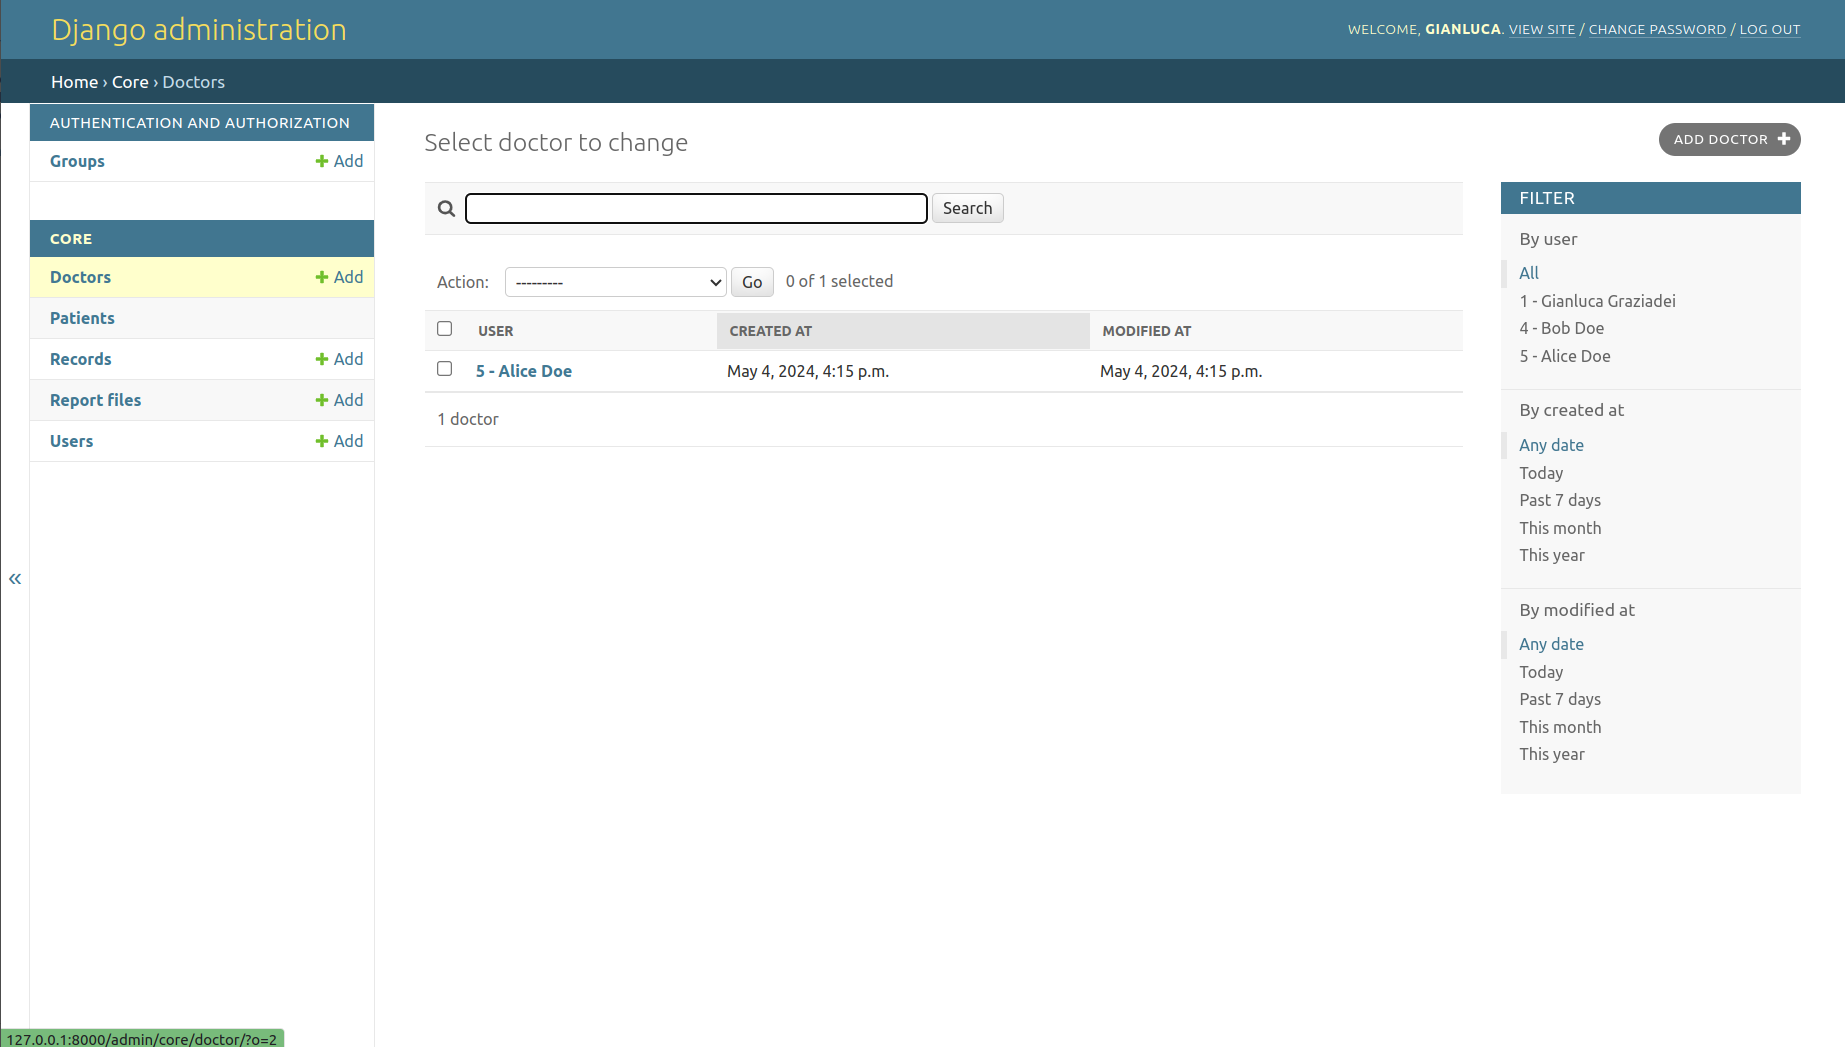Click the '0 of 1 selected' counter text
Image resolution: width=1845 pixels, height=1047 pixels.
point(839,281)
